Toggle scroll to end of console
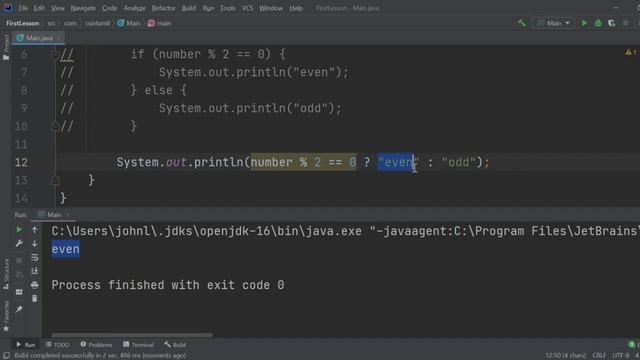 tap(35, 271)
